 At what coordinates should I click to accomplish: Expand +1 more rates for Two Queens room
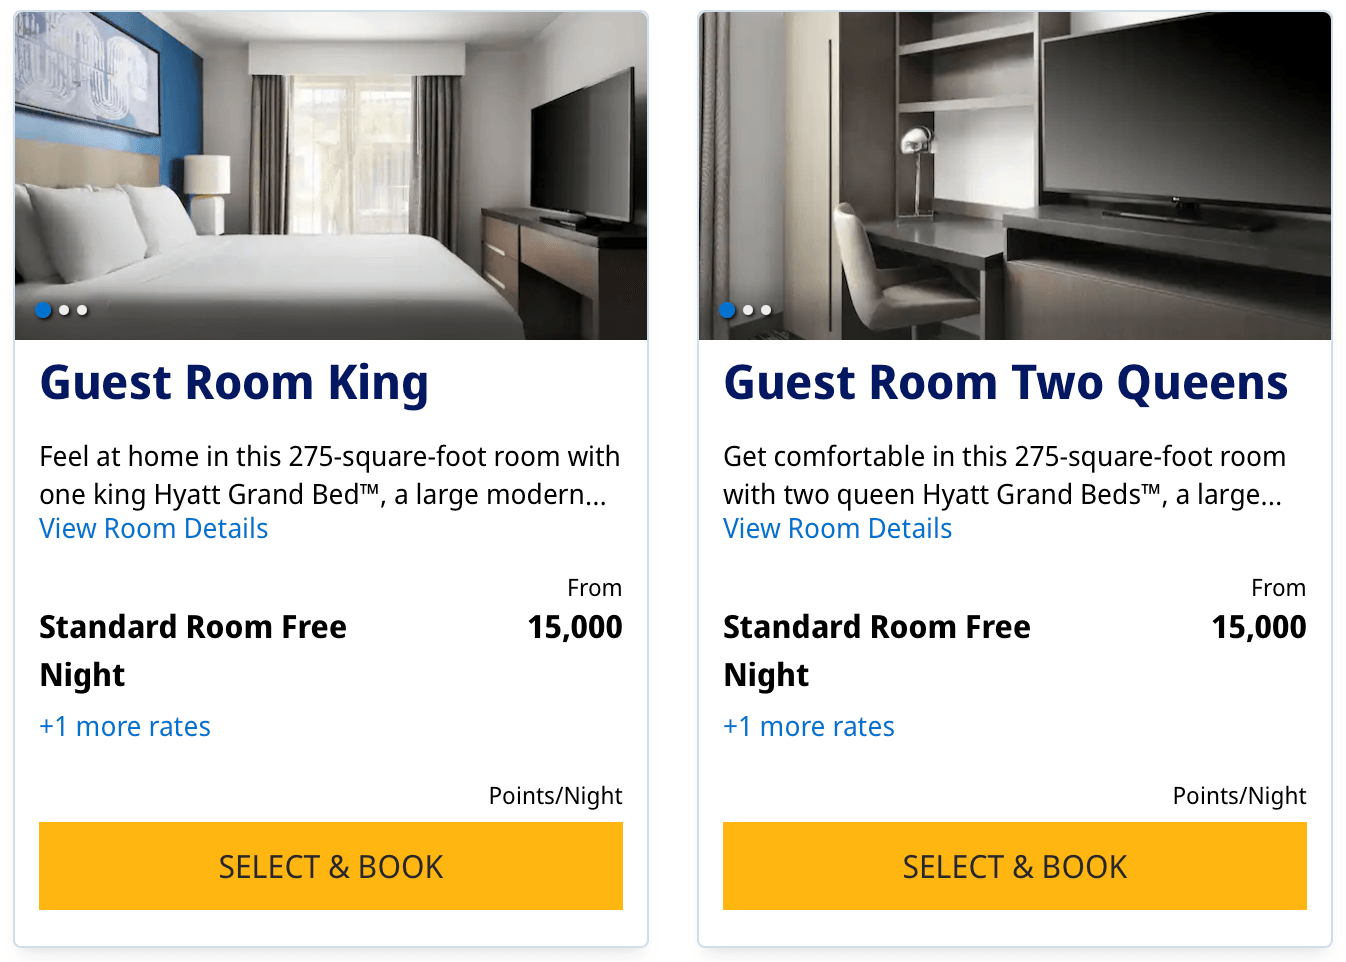[x=809, y=727]
